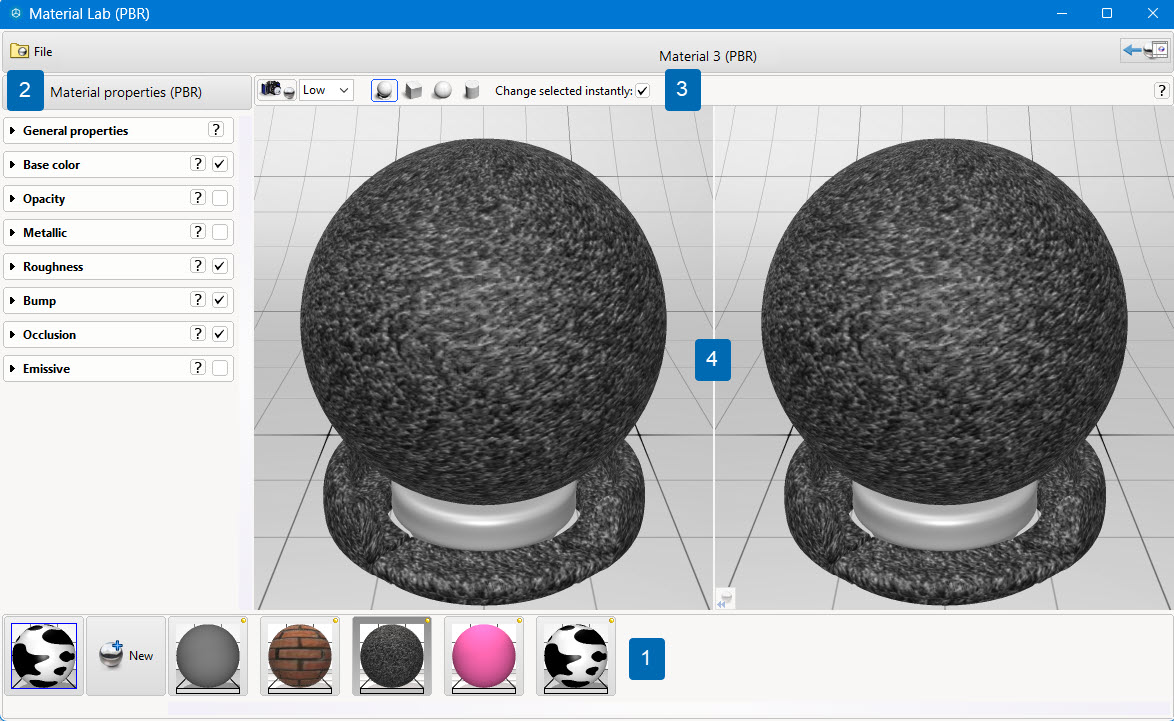Enable the Opacity checkbox
1174x721 pixels.
coord(219,198)
